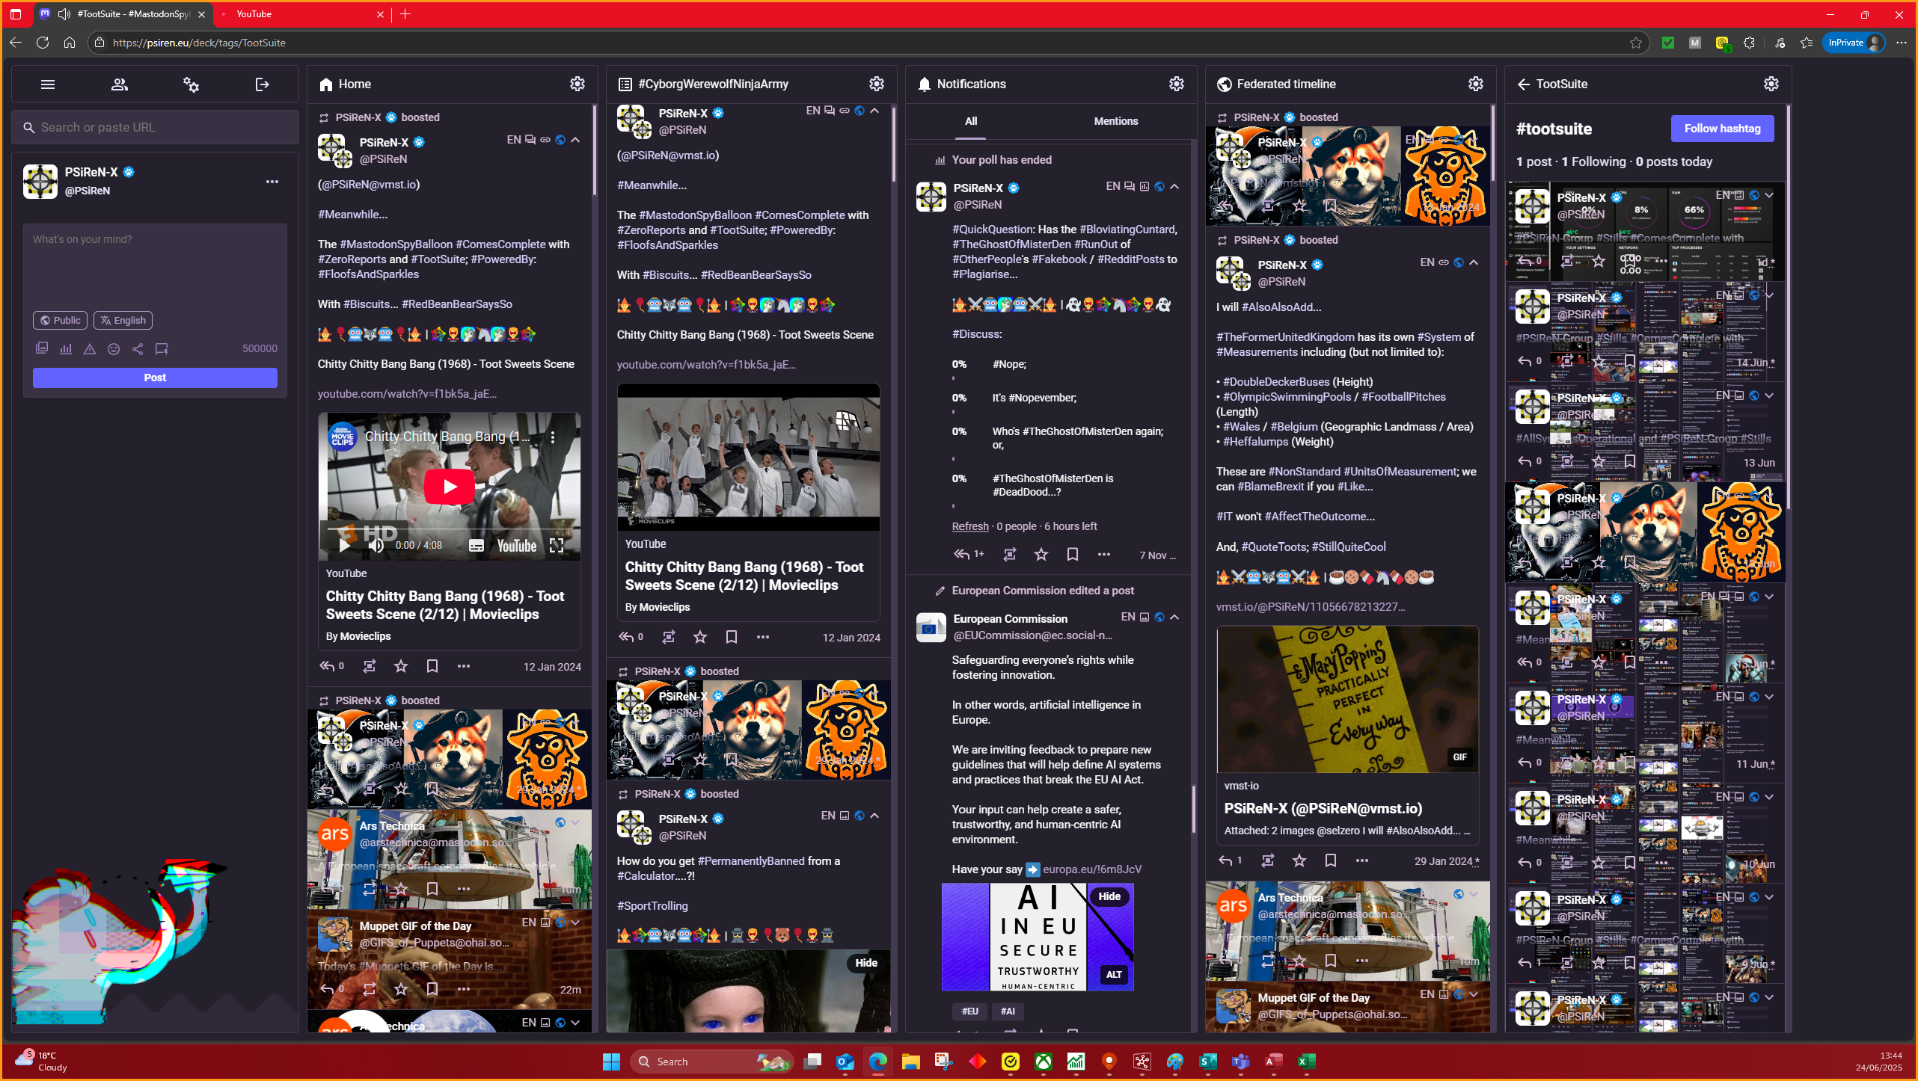Open the Public visibility dropdown
This screenshot has height=1081, width=1918.
click(60, 321)
